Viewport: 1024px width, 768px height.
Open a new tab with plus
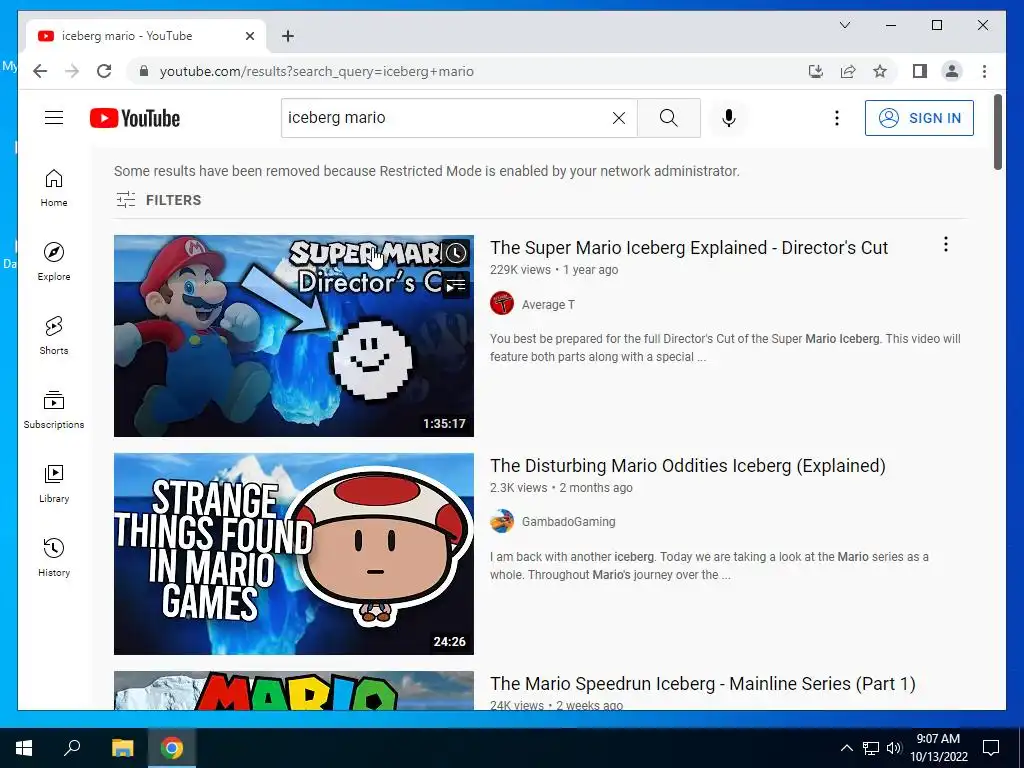click(288, 36)
